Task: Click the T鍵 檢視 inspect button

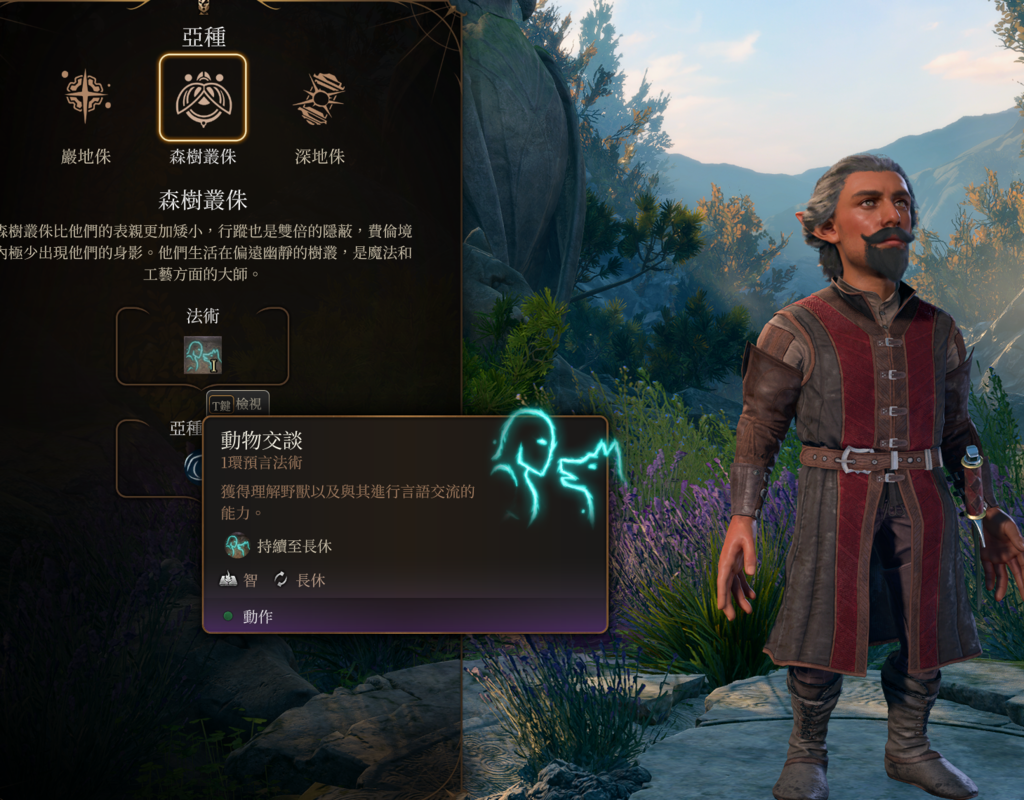Action: tap(238, 404)
